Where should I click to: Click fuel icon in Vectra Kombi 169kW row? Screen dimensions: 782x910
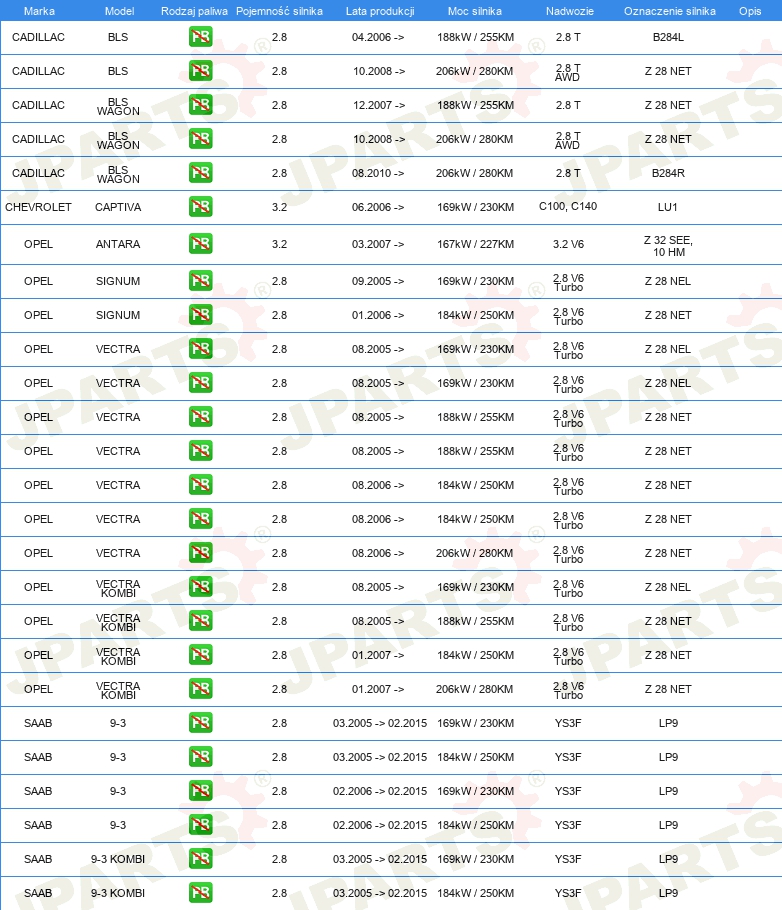pyautogui.click(x=200, y=587)
